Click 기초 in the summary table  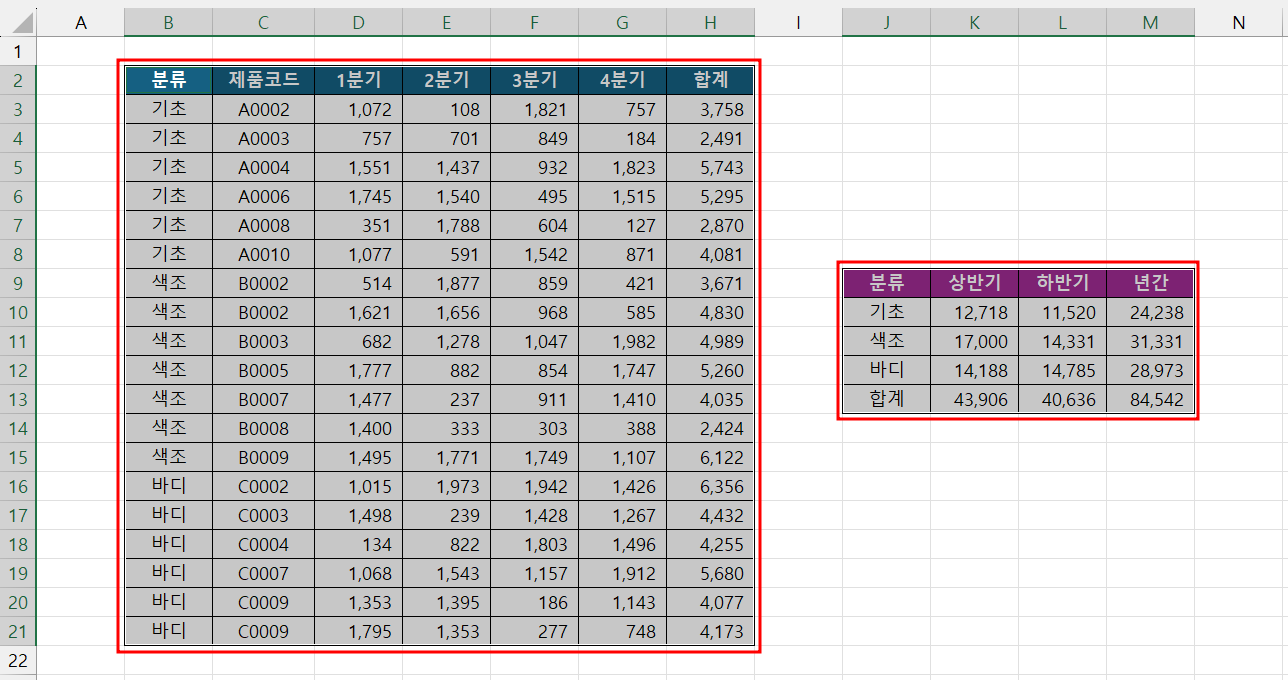pos(886,313)
